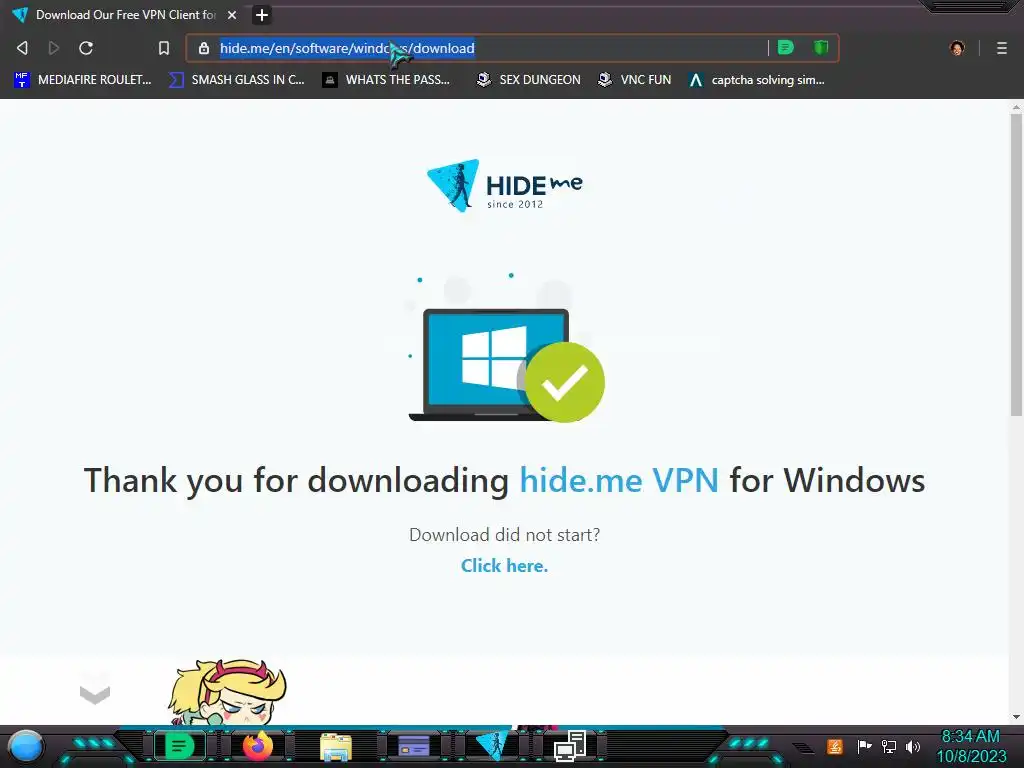Open the browser hamburger menu

(x=1001, y=48)
